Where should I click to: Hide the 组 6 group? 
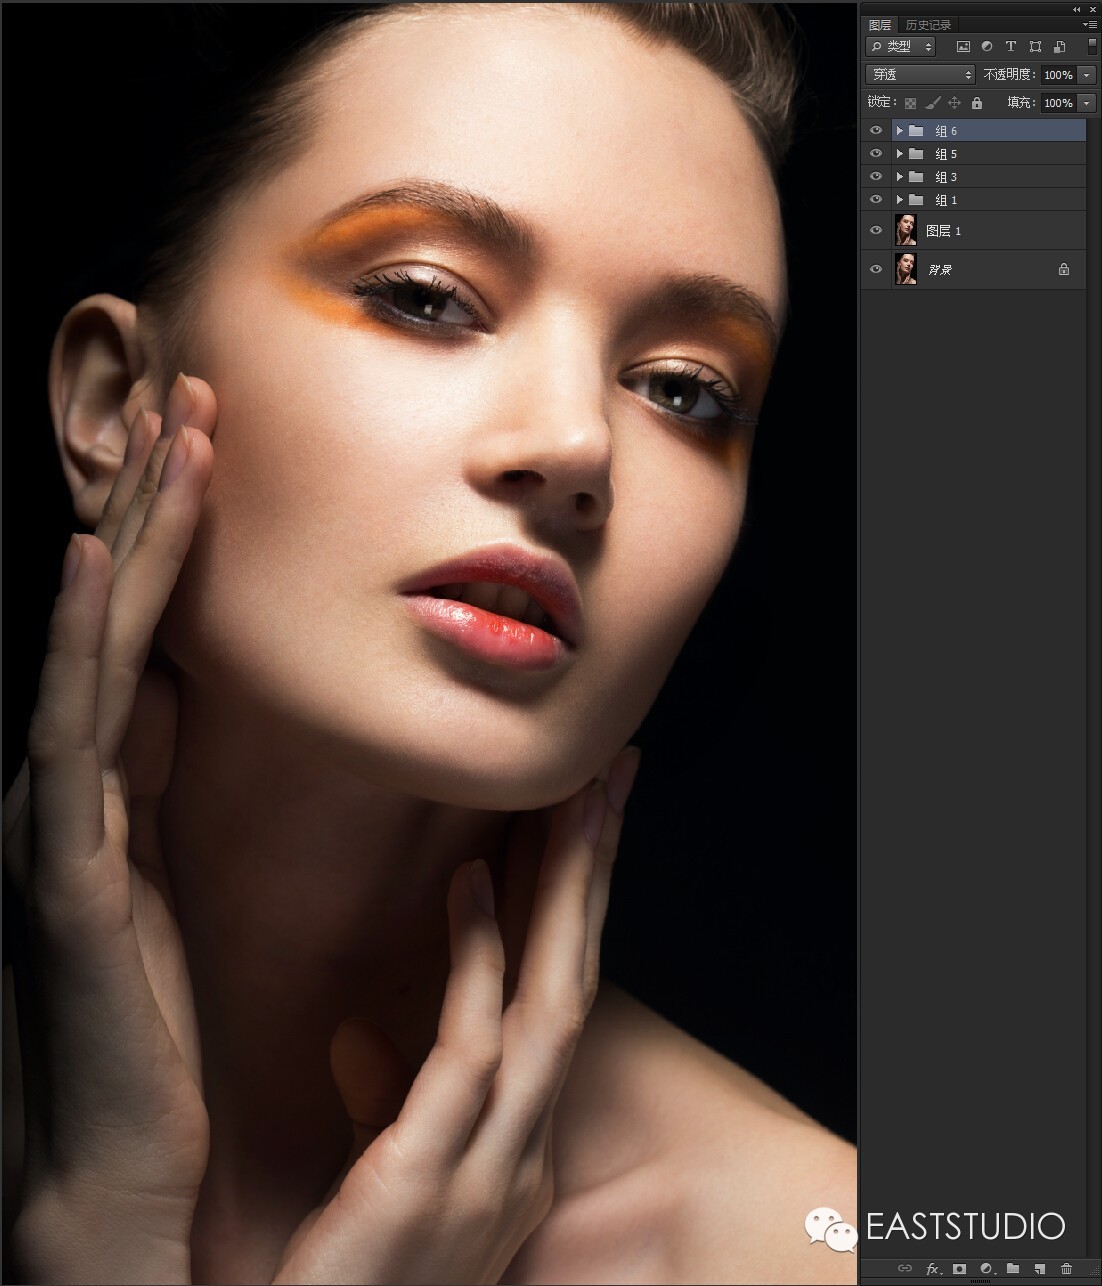876,130
